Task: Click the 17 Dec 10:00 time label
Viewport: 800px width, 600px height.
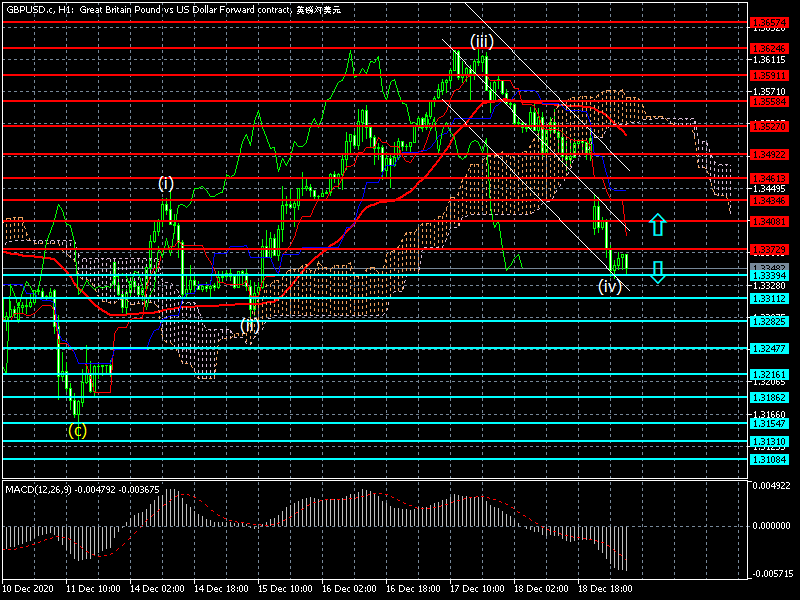Action: coord(476,591)
